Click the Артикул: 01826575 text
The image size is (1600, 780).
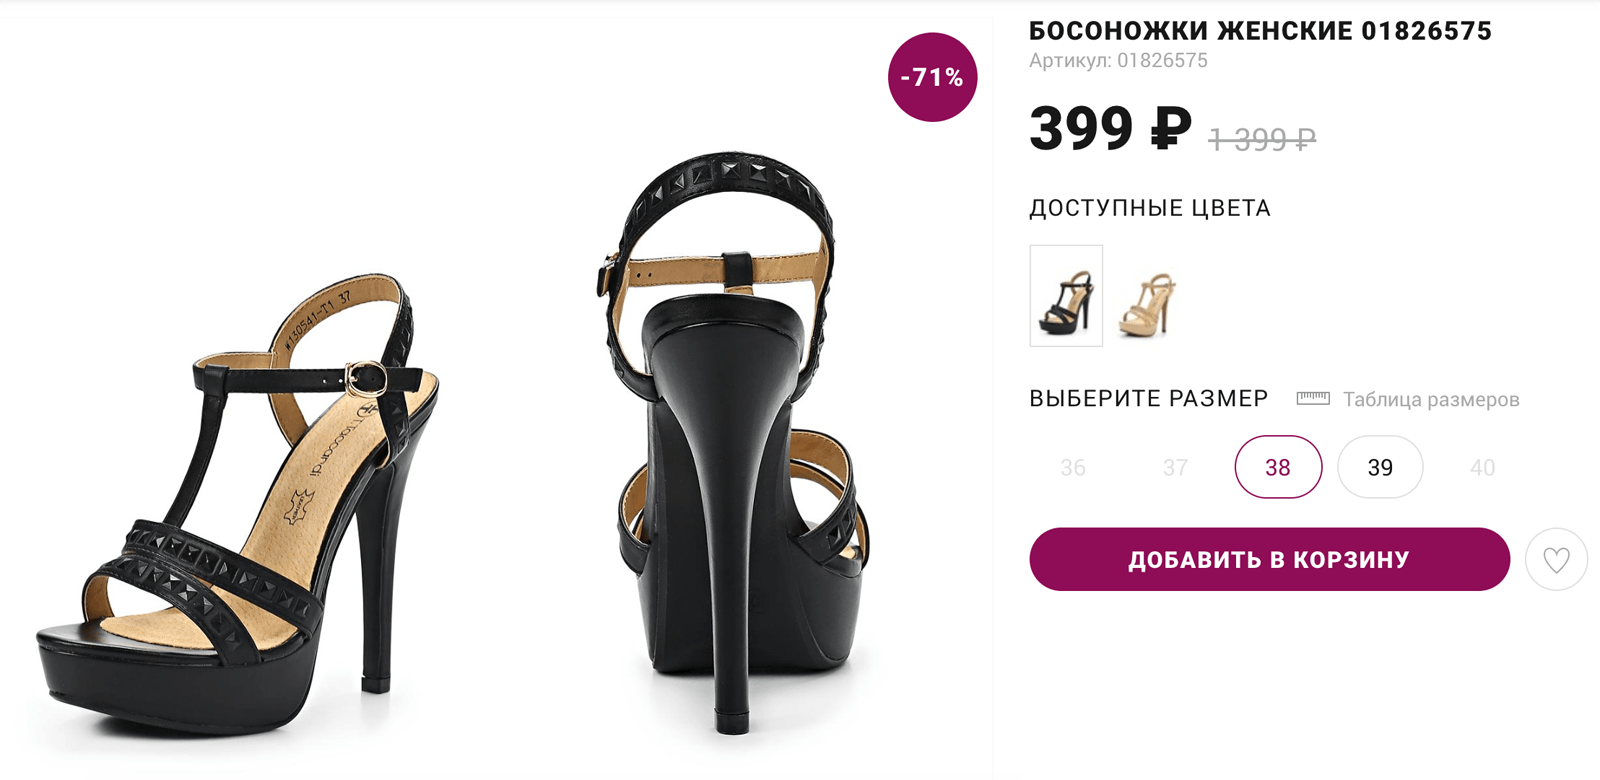click(1118, 60)
